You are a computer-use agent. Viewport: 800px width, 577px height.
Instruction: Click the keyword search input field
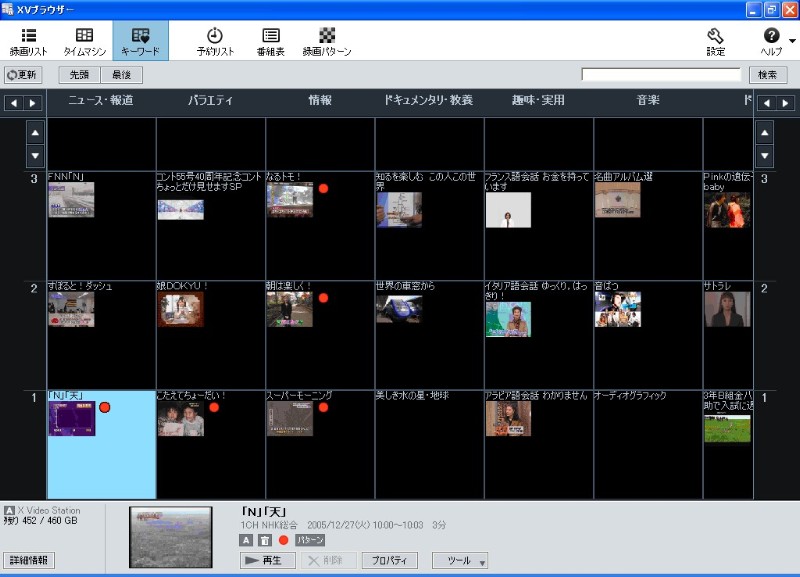pos(661,75)
